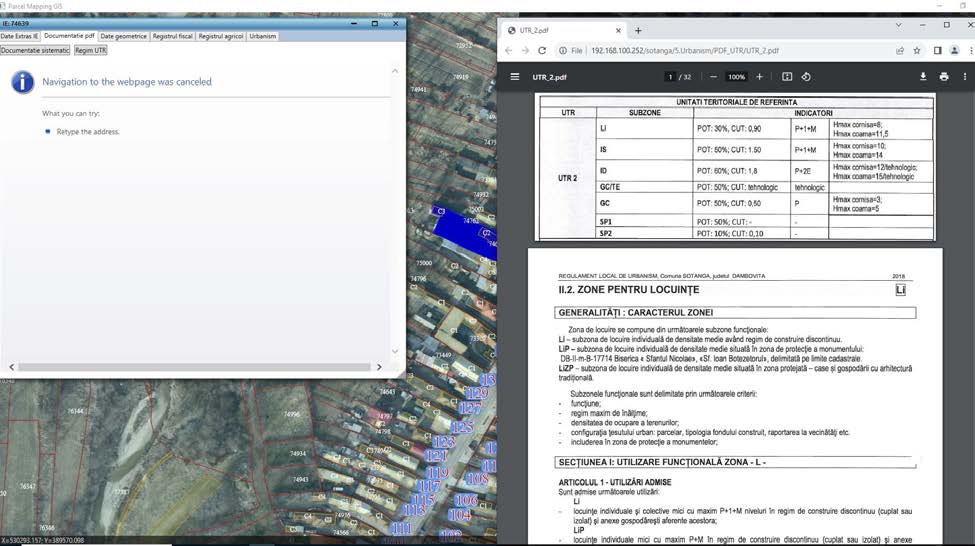The width and height of the screenshot is (975, 546).
Task: Expand the browser tab search chevron
Action: click(898, 23)
